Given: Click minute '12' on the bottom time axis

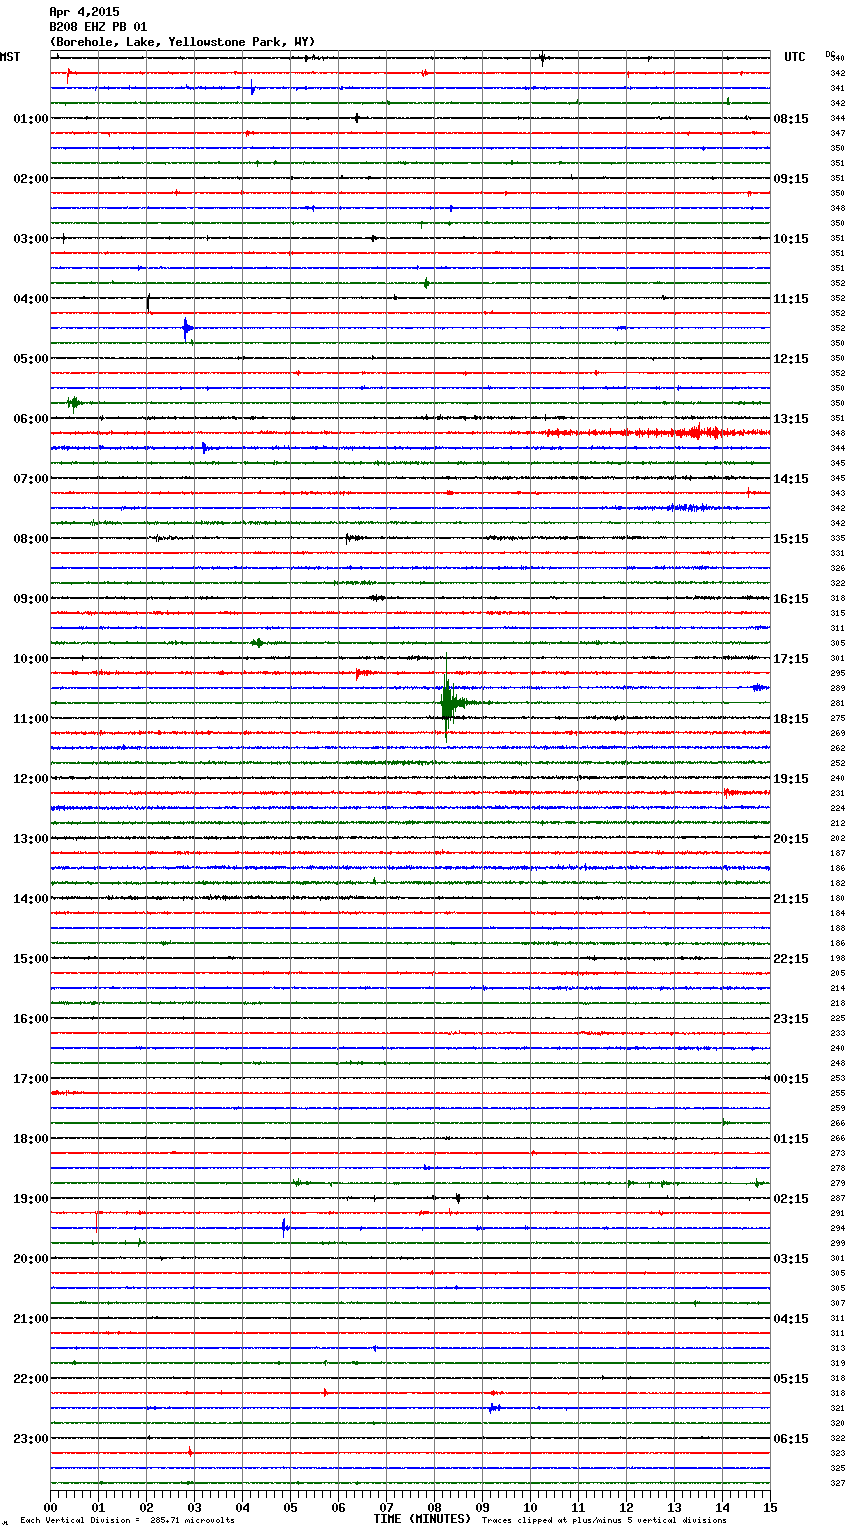Looking at the screenshot, I should pyautogui.click(x=626, y=1506).
